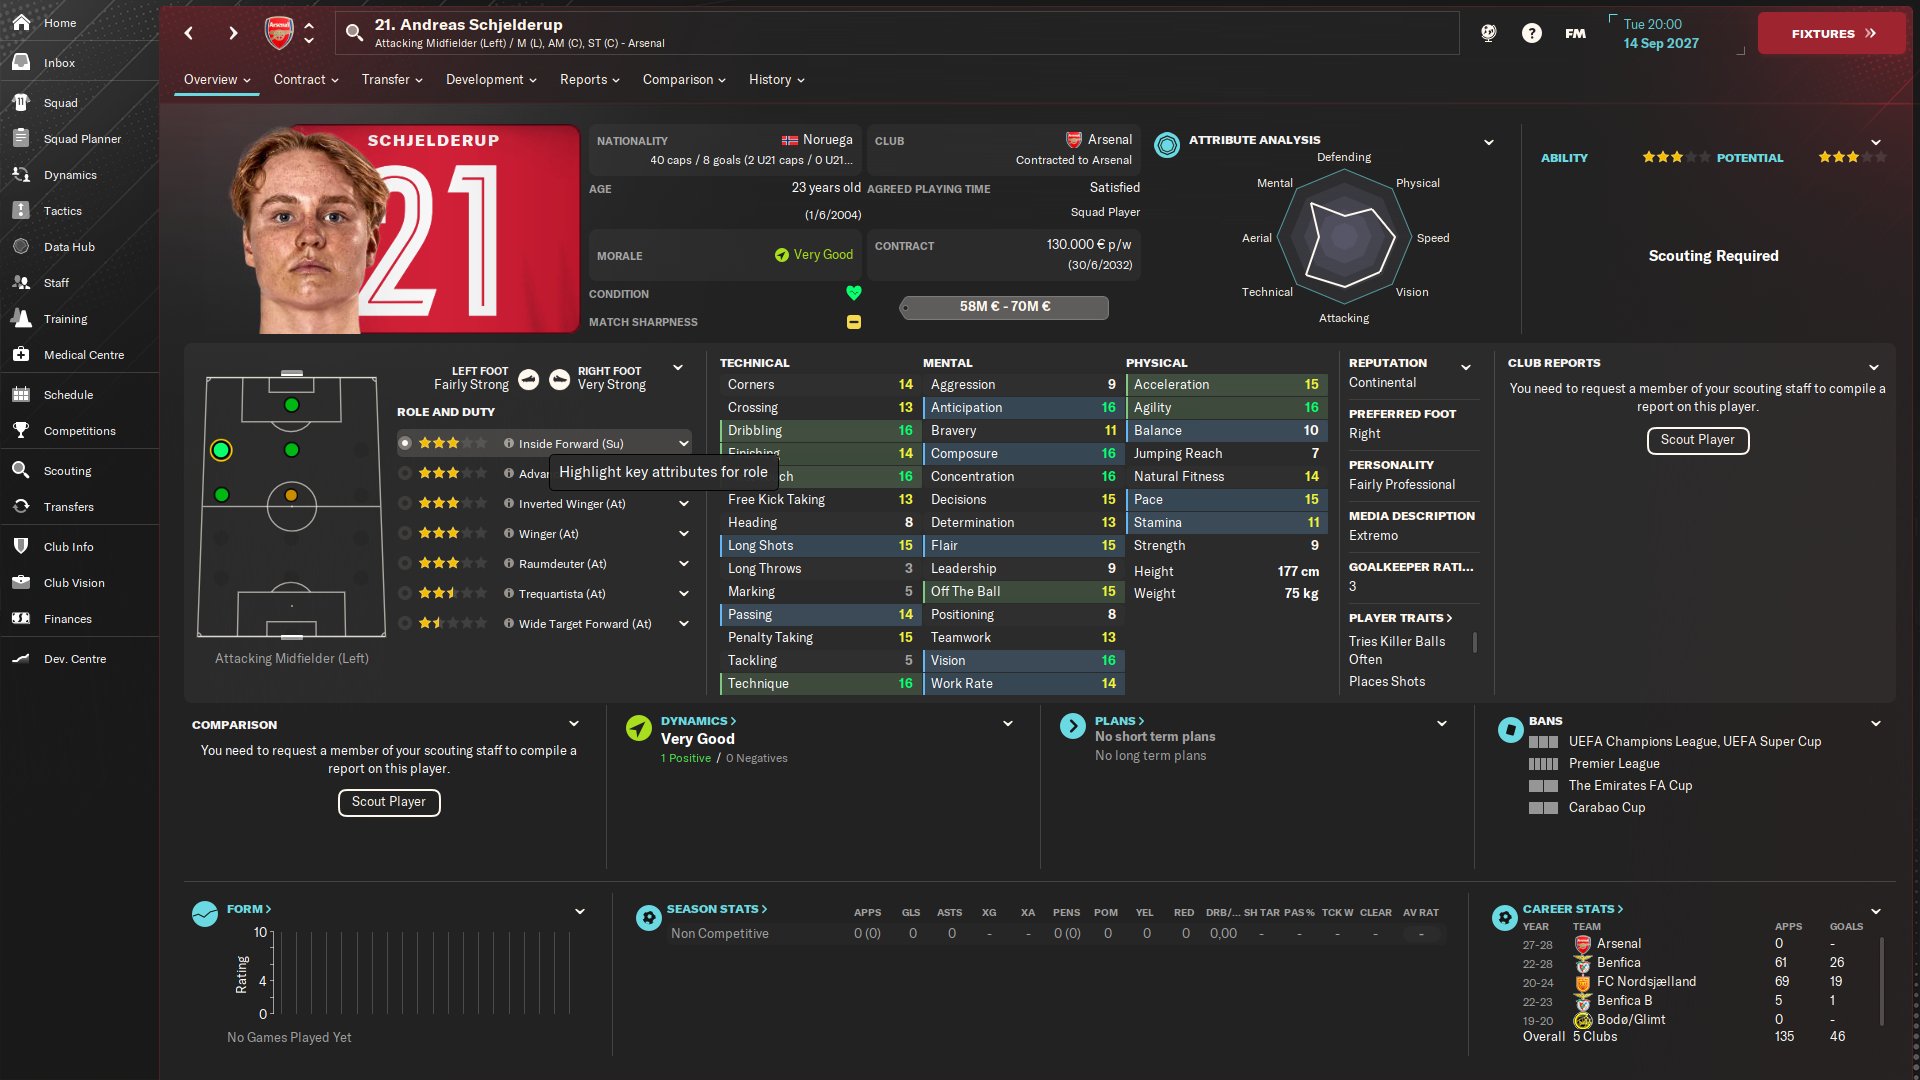
Task: Select the Raumdeuter (At) role radio
Action: coord(405,563)
